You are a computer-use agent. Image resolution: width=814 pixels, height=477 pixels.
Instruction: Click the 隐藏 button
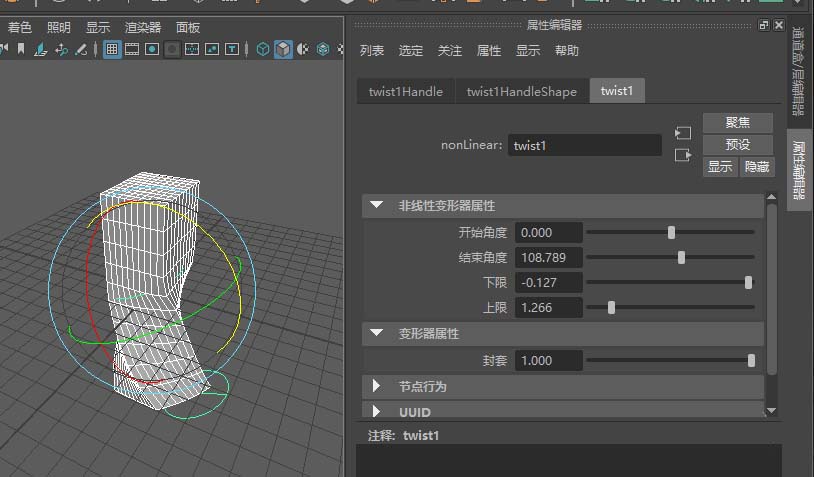757,167
